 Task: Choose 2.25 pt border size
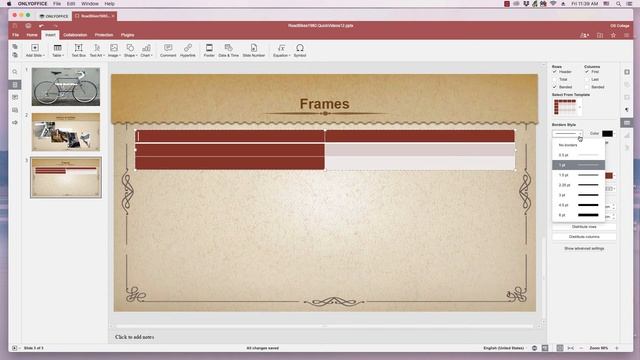click(578, 185)
